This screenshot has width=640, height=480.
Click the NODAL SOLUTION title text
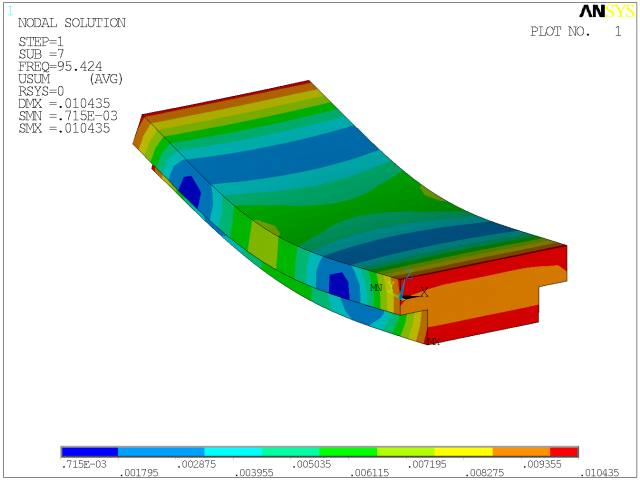point(72,23)
